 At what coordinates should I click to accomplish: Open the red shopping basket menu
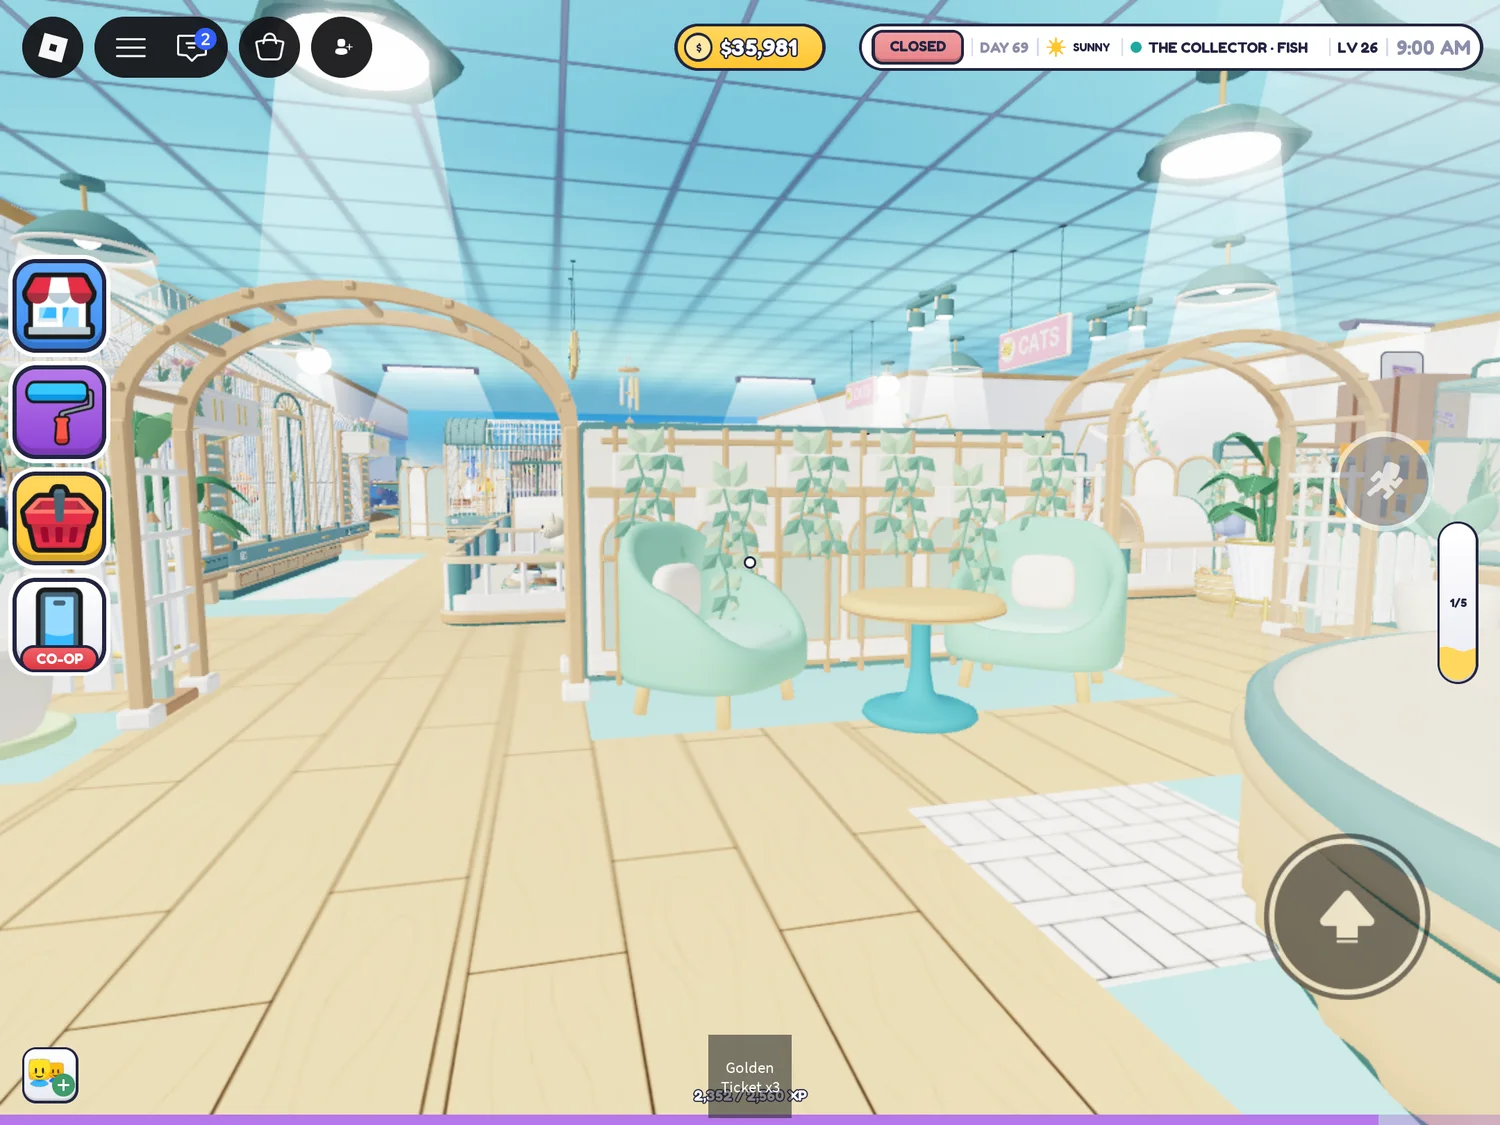[60, 518]
